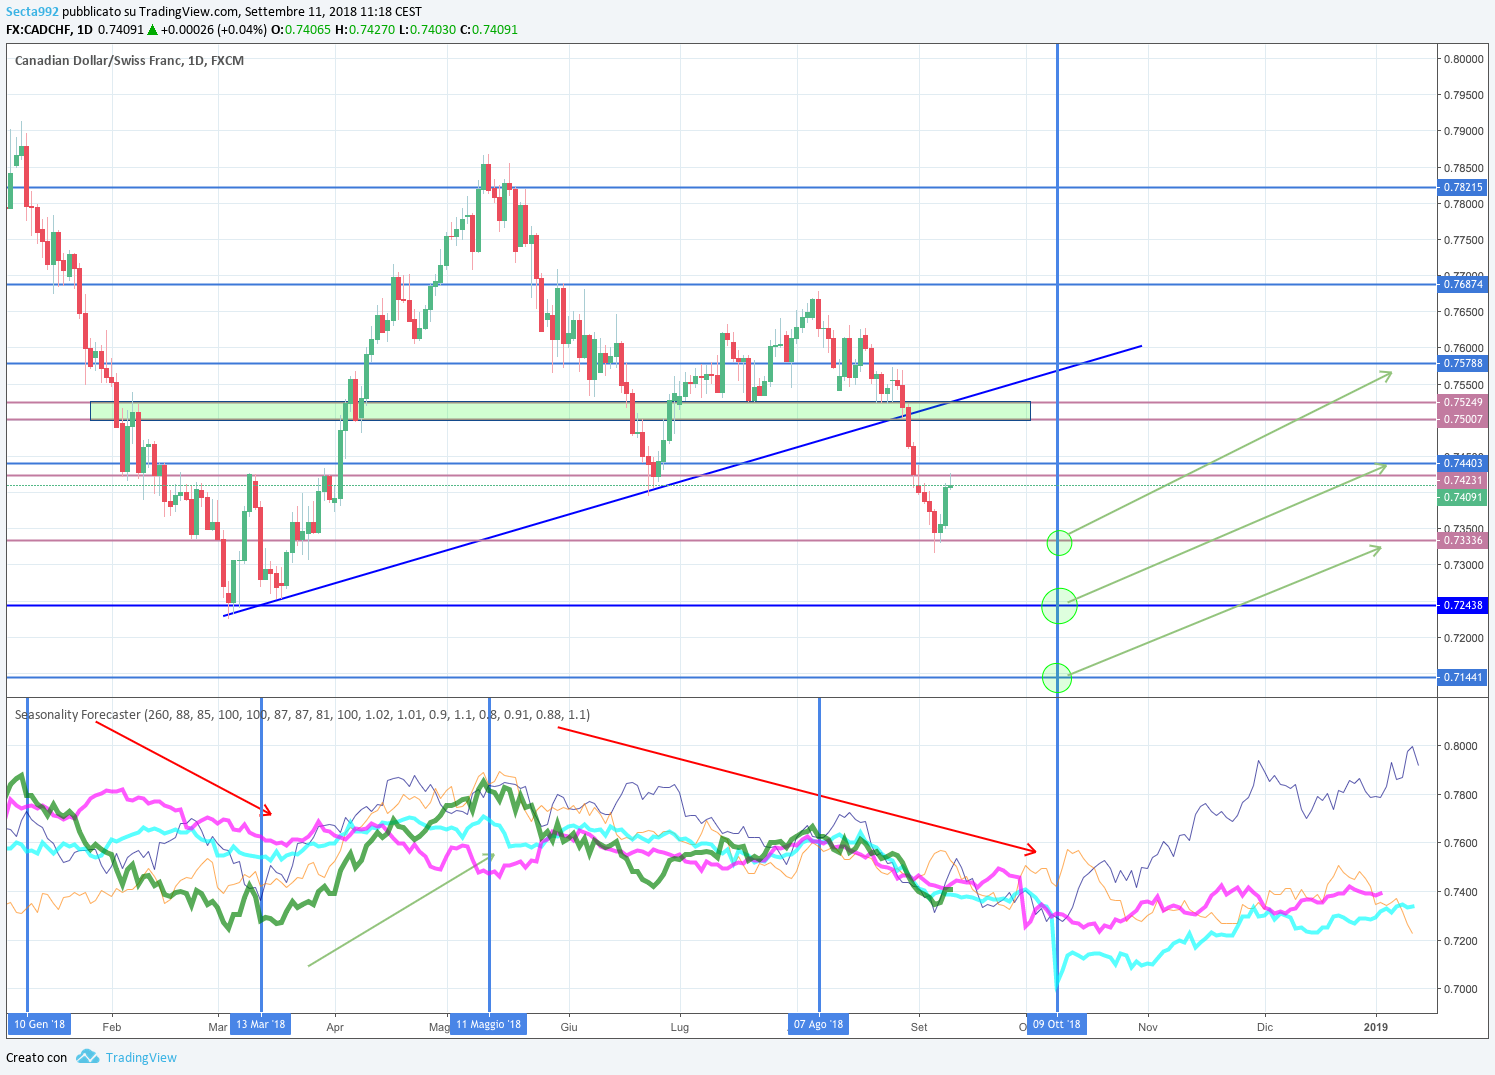This screenshot has height=1075, width=1495.
Task: Select the 0.78215 price label
Action: click(1463, 187)
